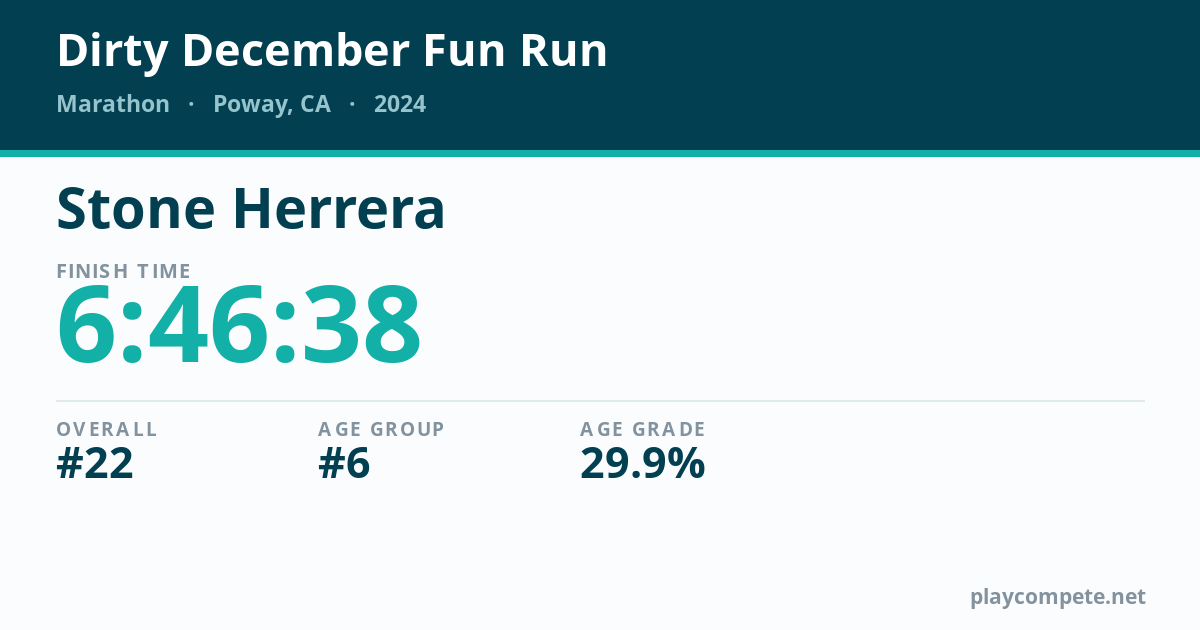This screenshot has width=1200, height=630.
Task: Click the OVERALL heading
Action: point(107,429)
